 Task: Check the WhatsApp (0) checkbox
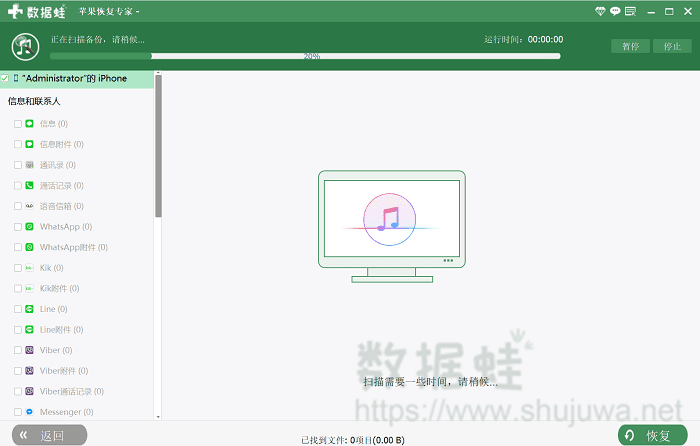18,226
